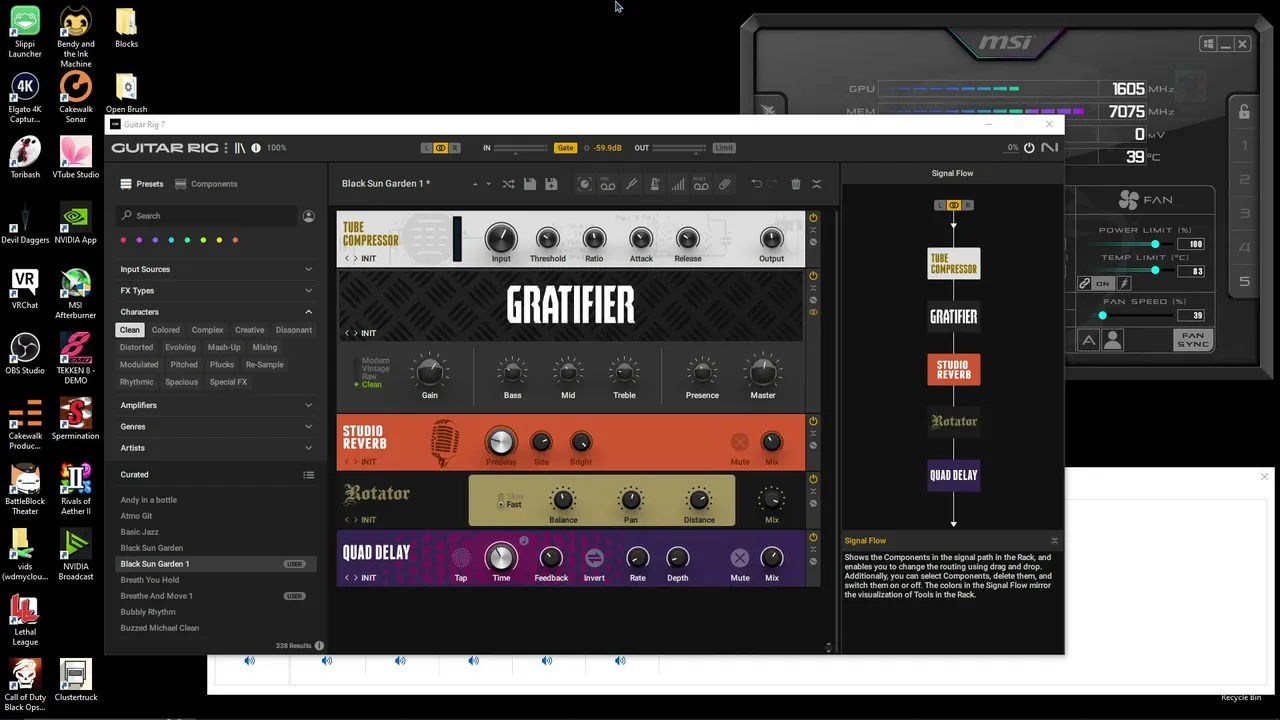Open the Post tape deck tool
The image size is (1280, 720).
point(701,184)
